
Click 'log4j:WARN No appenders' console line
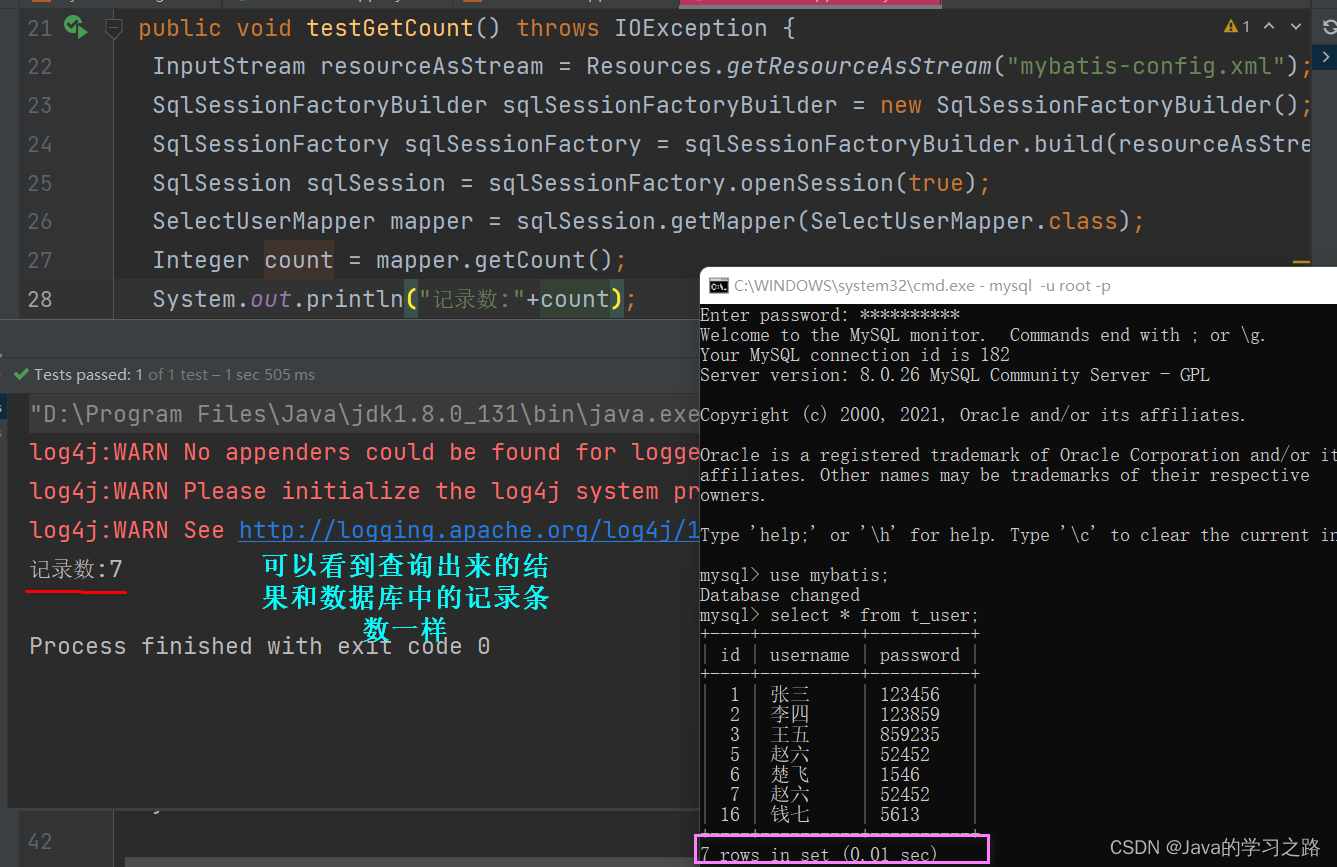click(x=364, y=453)
